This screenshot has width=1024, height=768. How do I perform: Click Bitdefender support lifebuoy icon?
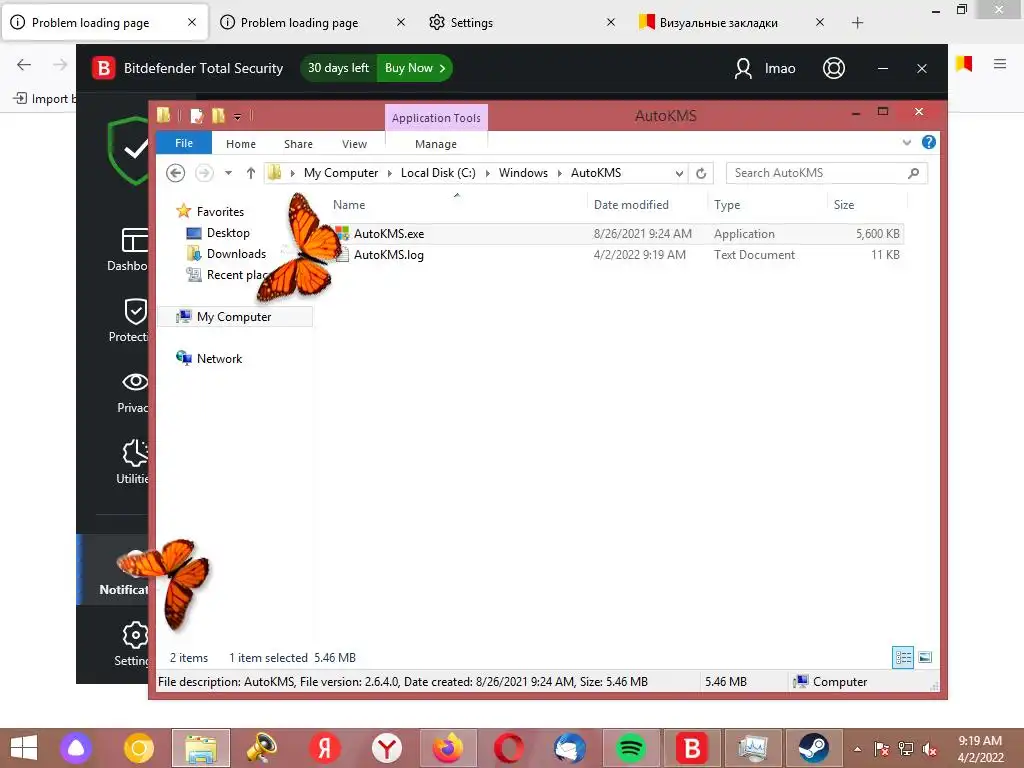coord(834,68)
